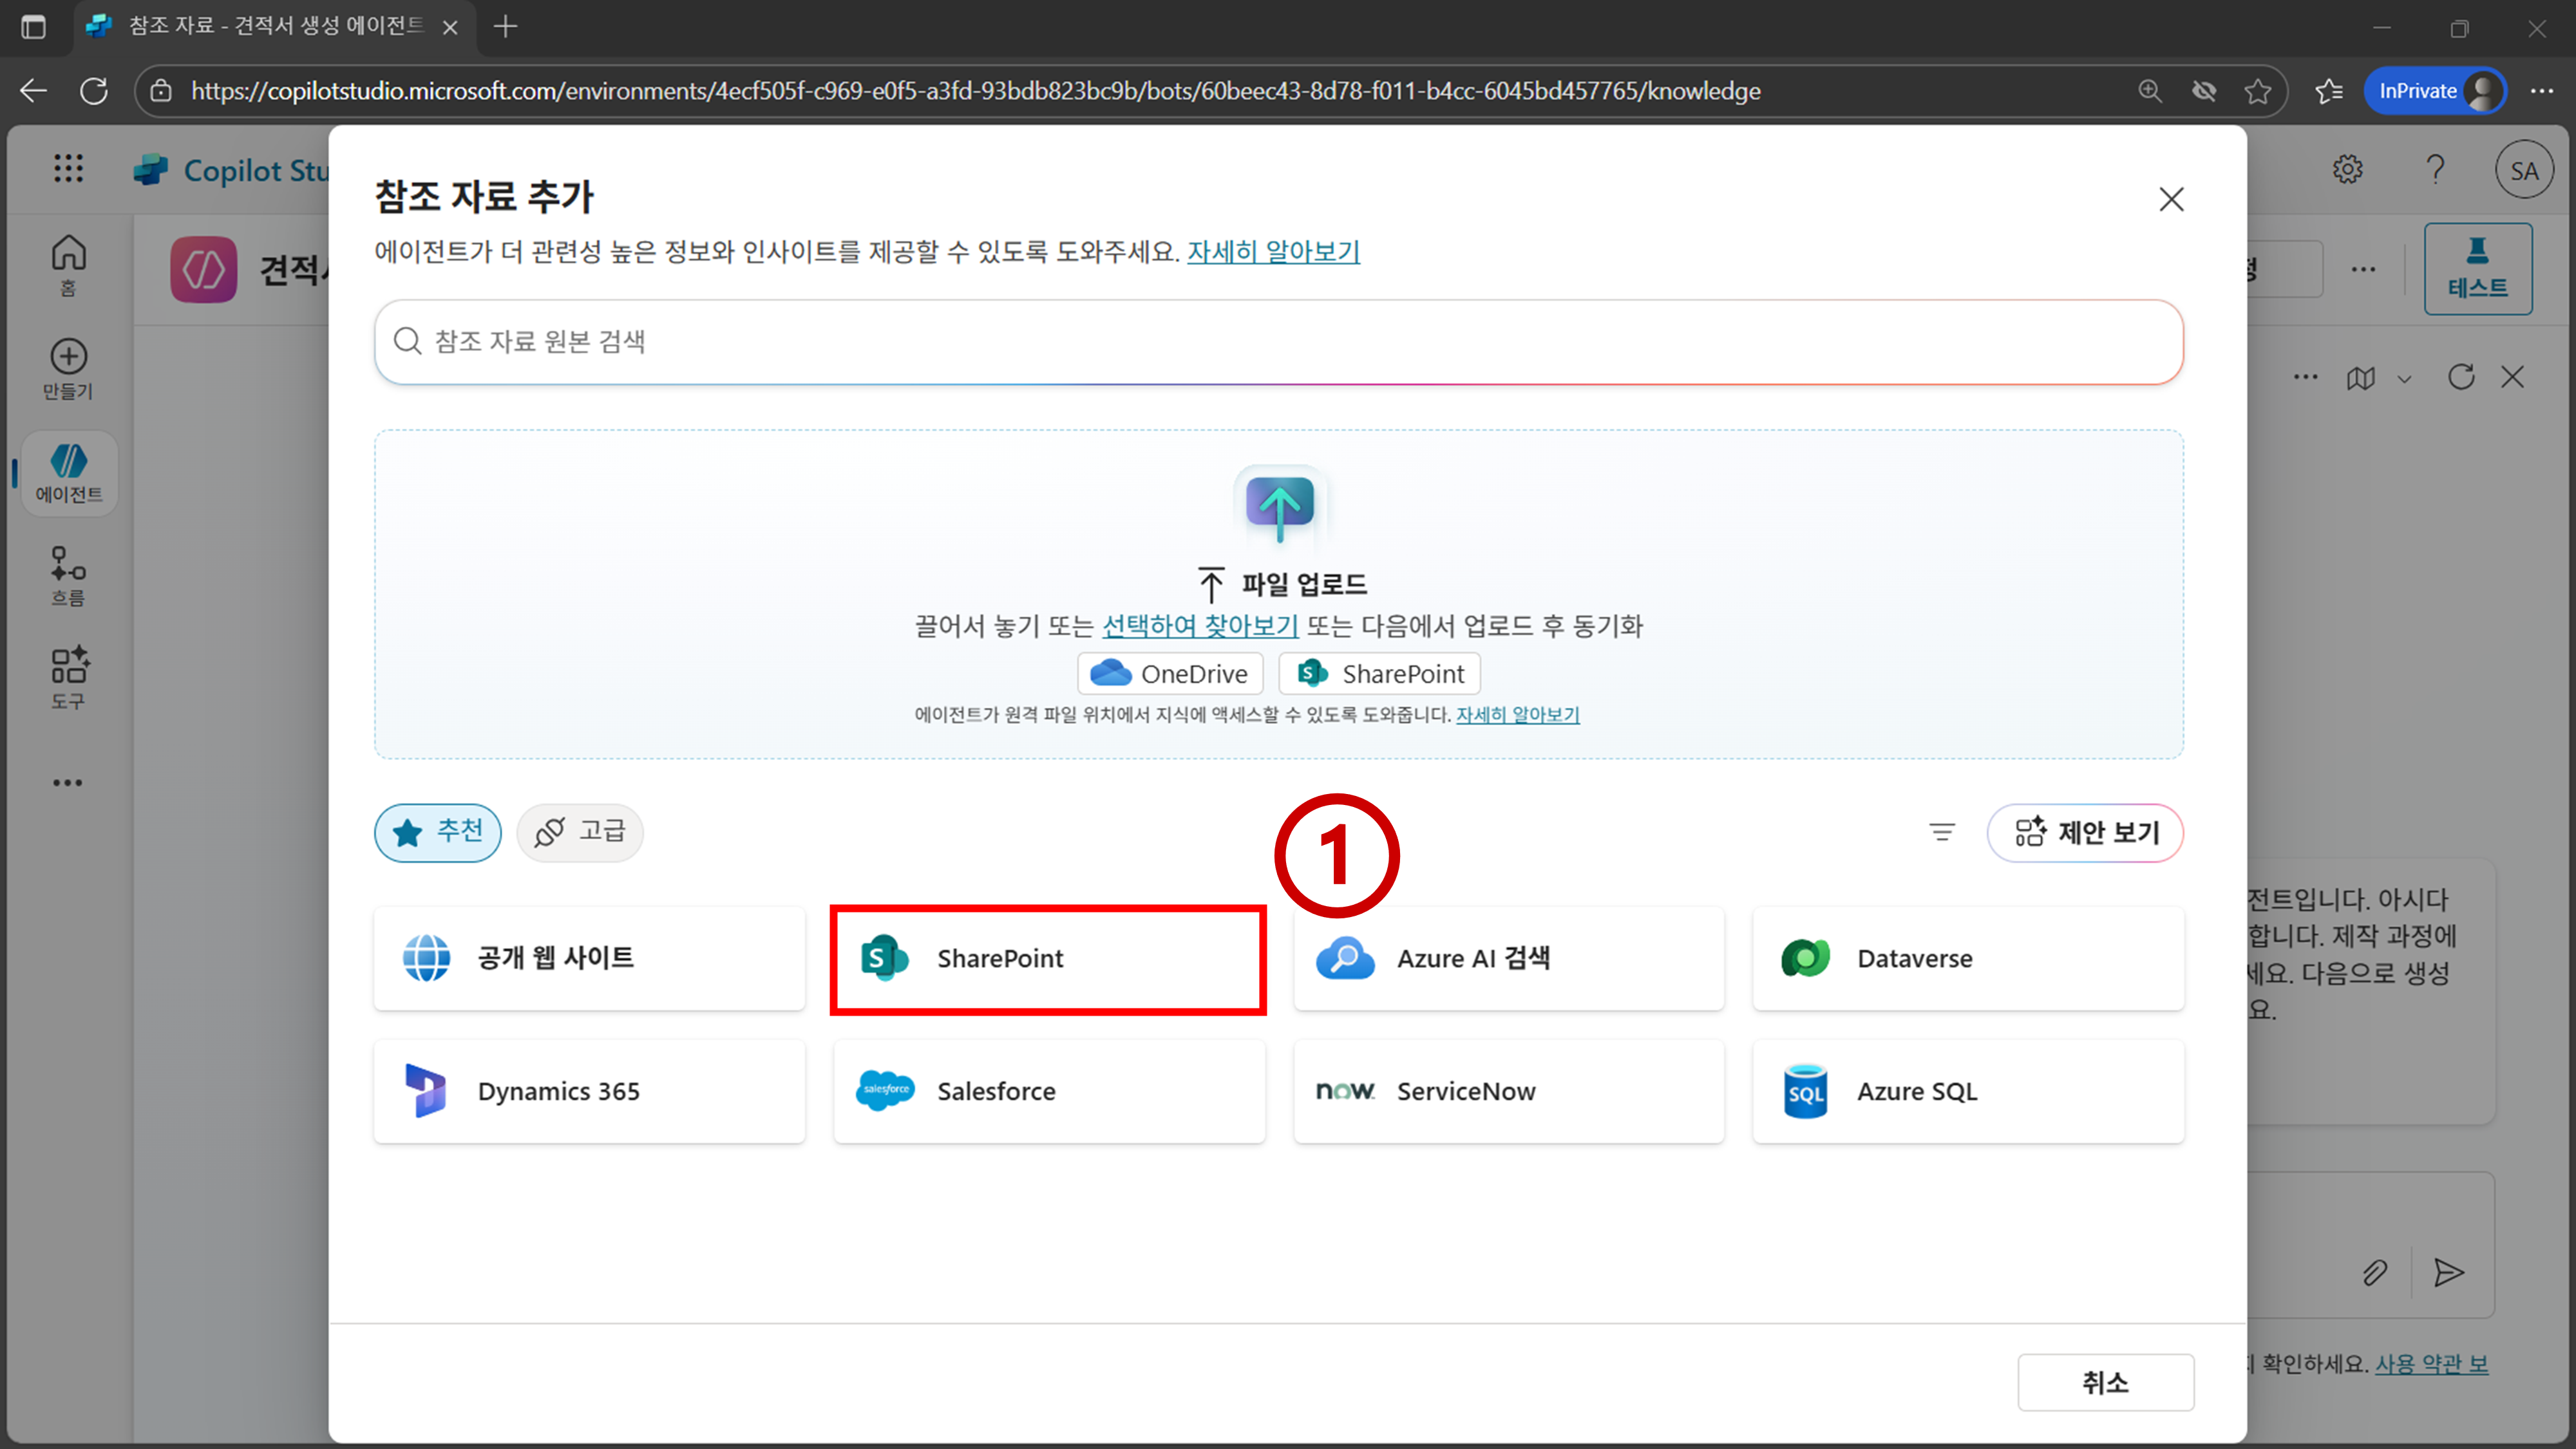Switch to the 추천 tab

point(438,832)
